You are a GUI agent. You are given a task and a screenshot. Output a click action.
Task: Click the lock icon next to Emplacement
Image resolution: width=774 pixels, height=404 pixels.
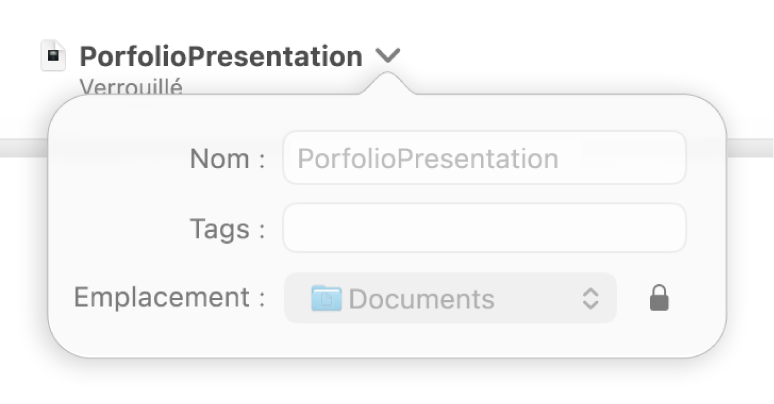coord(658,298)
